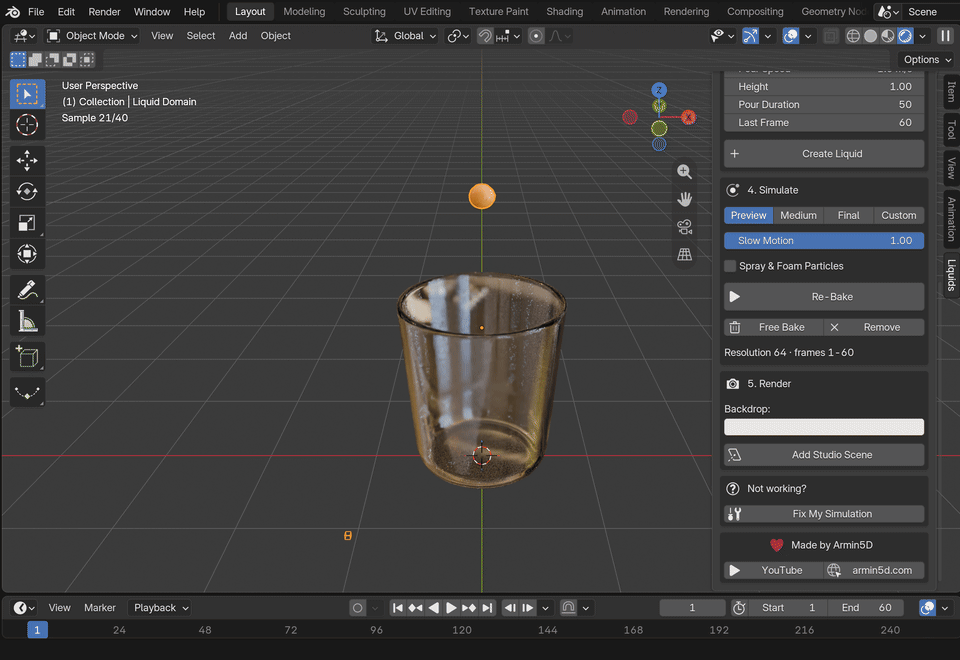Viewport: 960px width, 660px height.
Task: Open the pivot point dropdown
Action: [458, 36]
